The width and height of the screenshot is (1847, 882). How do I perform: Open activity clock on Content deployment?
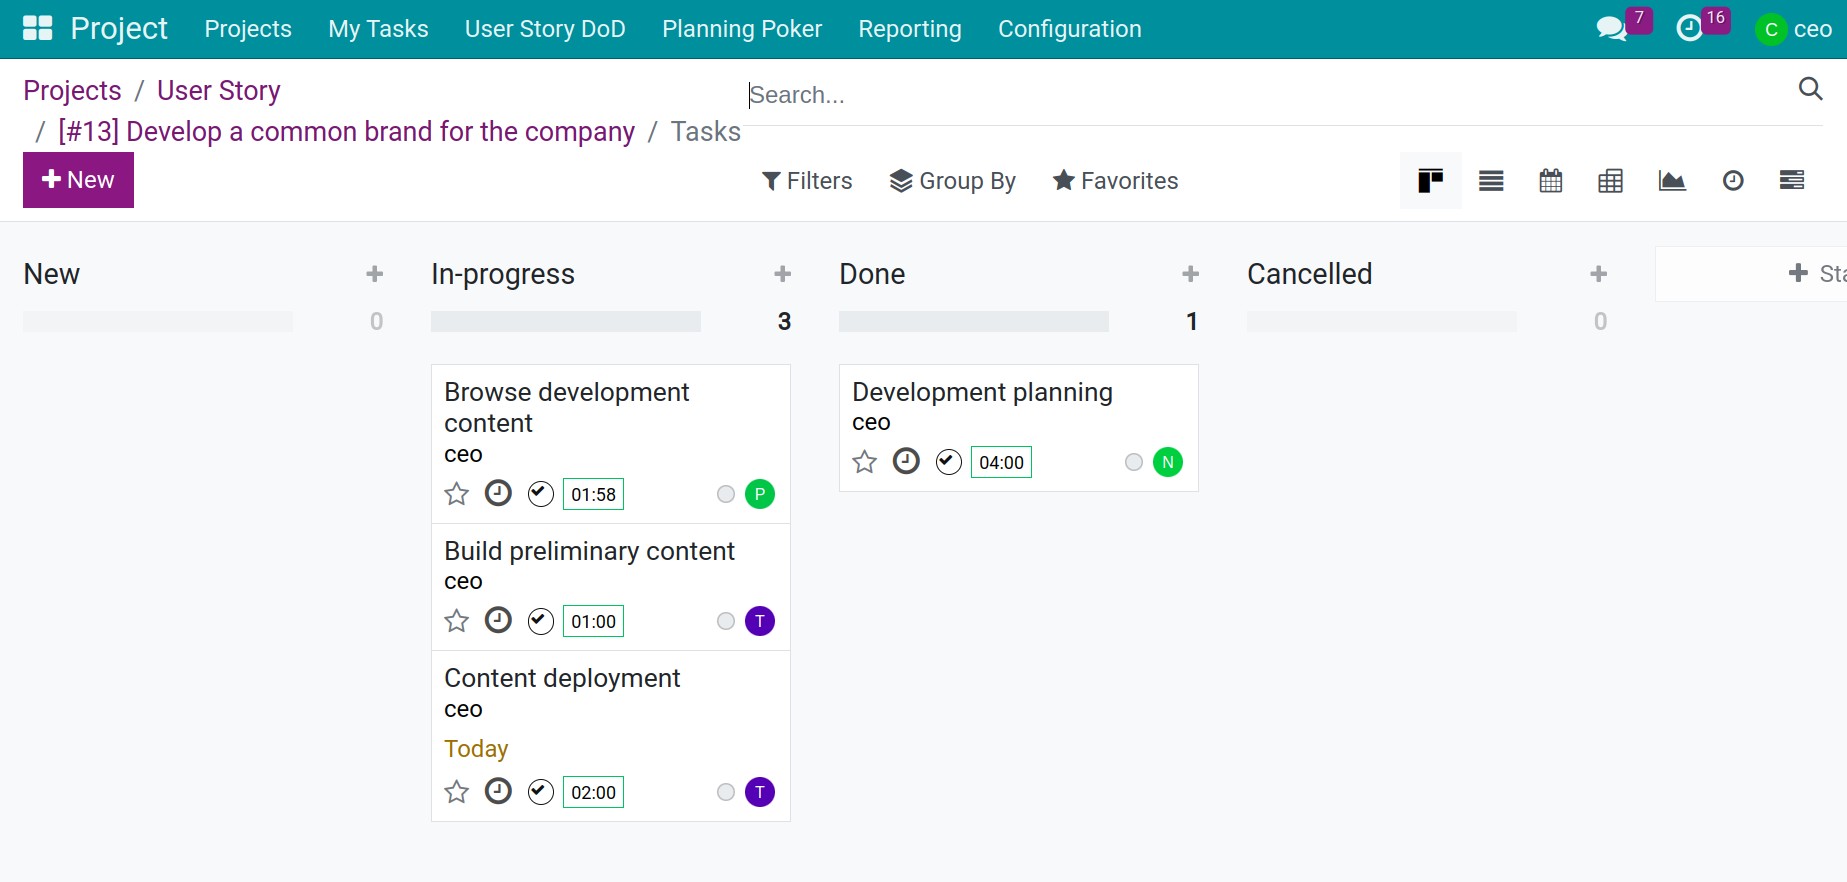pyautogui.click(x=498, y=791)
